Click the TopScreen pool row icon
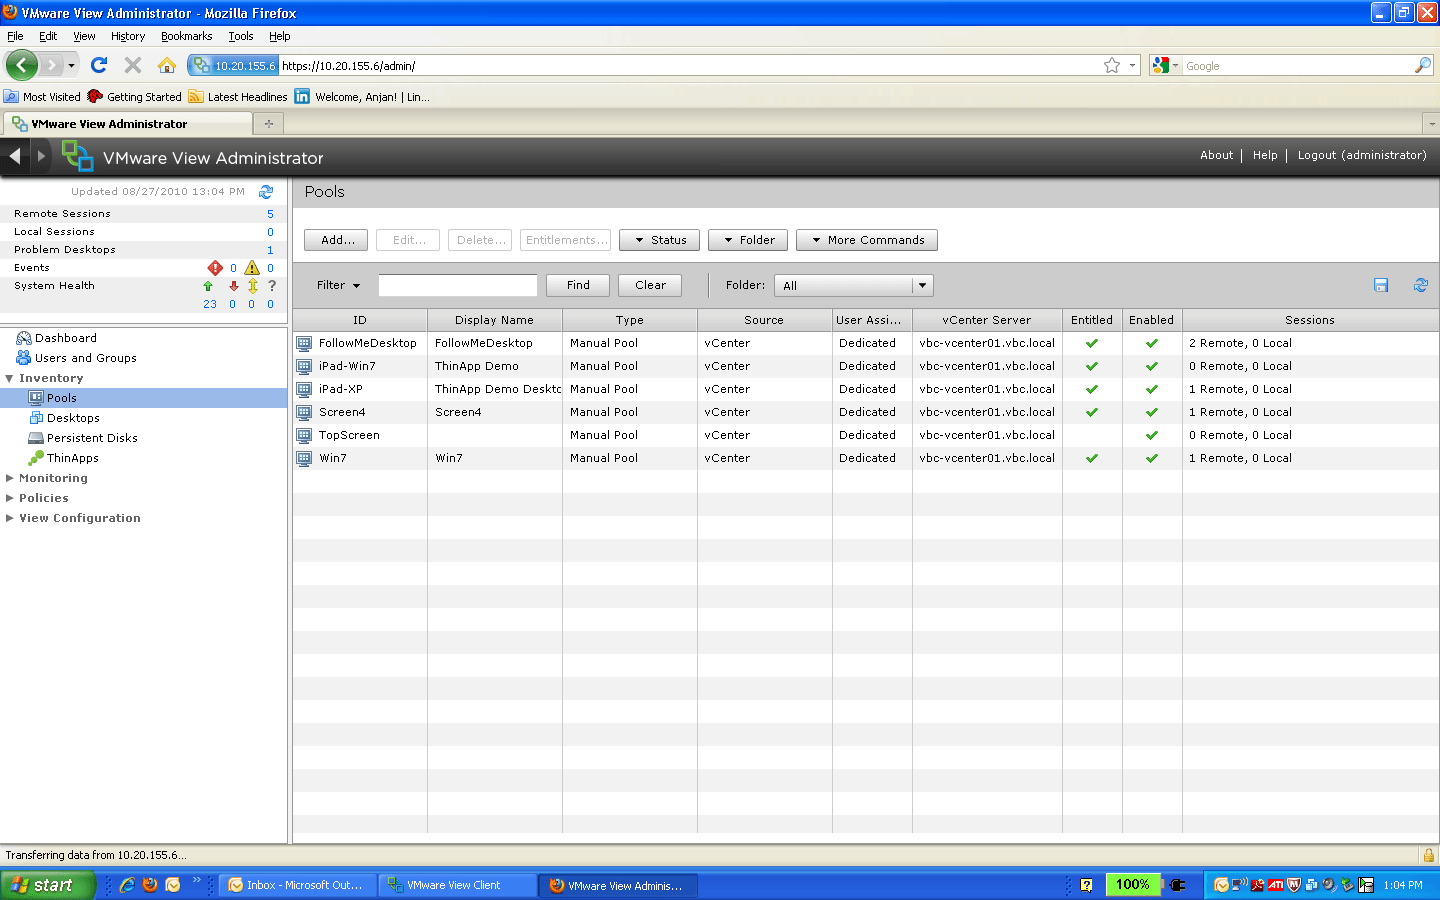This screenshot has height=900, width=1440. pyautogui.click(x=304, y=435)
